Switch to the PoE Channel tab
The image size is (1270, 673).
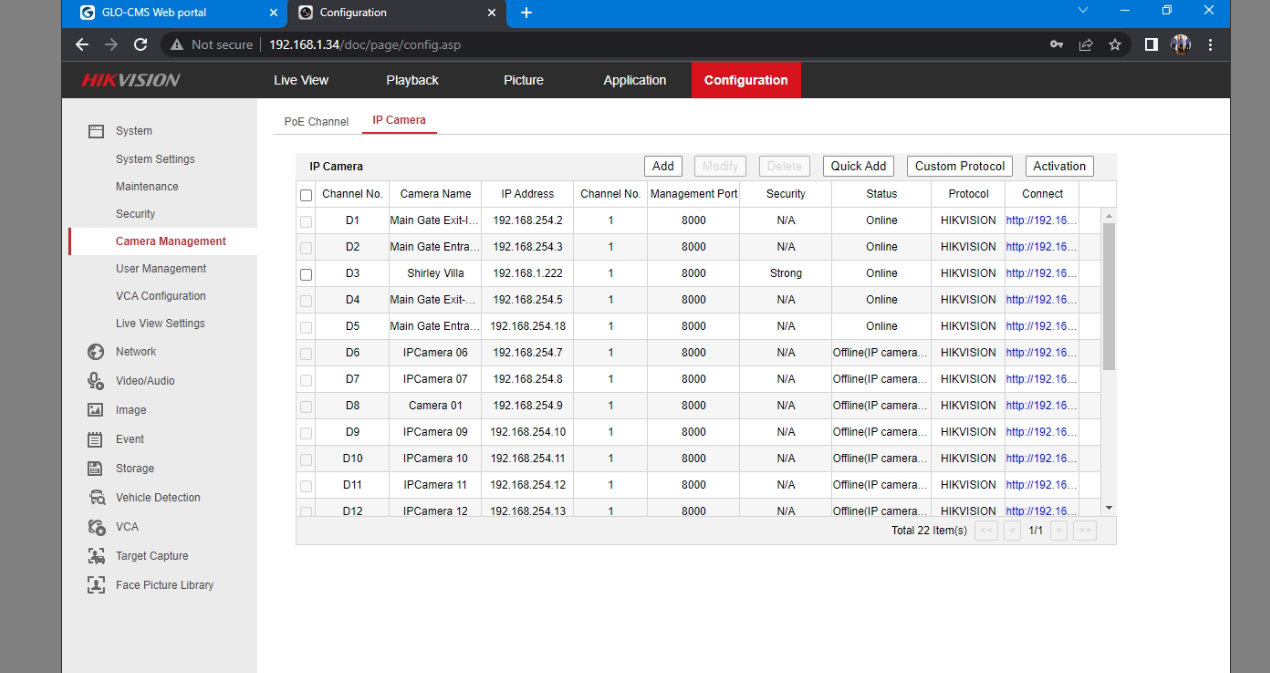tap(316, 122)
